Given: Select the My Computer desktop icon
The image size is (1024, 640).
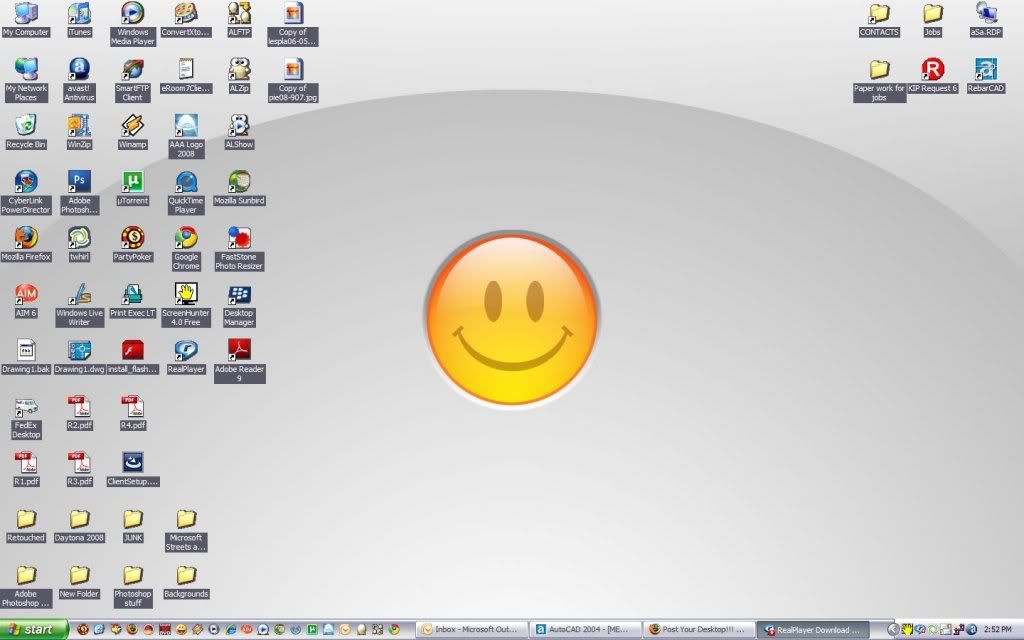Looking at the screenshot, I should click(x=25, y=20).
